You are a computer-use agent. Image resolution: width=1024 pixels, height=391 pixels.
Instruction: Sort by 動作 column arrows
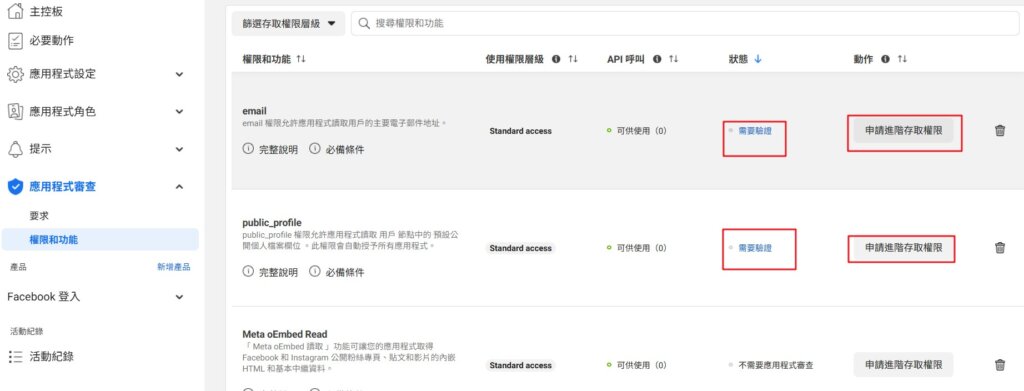coord(902,59)
